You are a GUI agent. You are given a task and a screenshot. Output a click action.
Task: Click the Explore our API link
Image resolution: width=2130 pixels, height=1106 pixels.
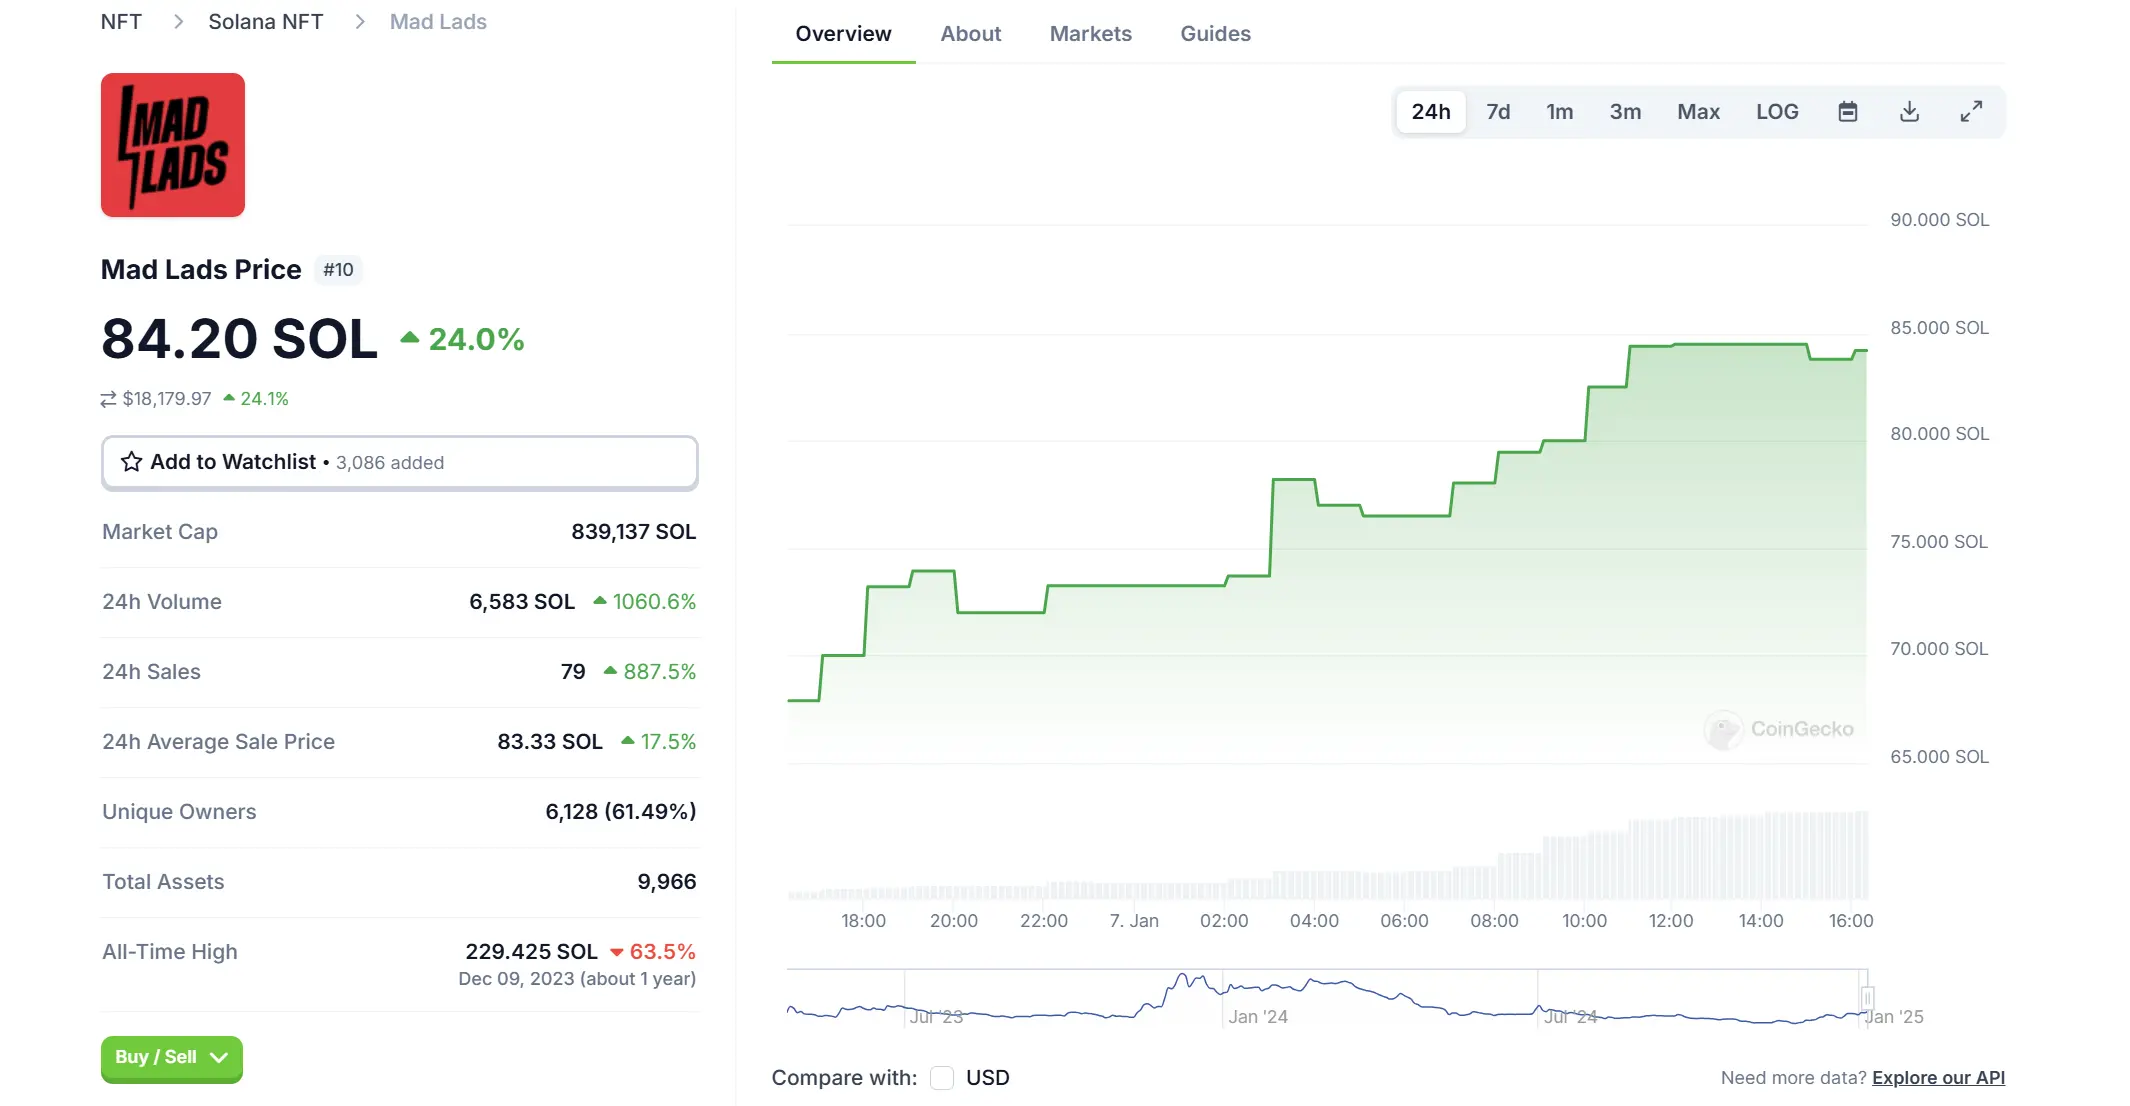(x=1938, y=1078)
